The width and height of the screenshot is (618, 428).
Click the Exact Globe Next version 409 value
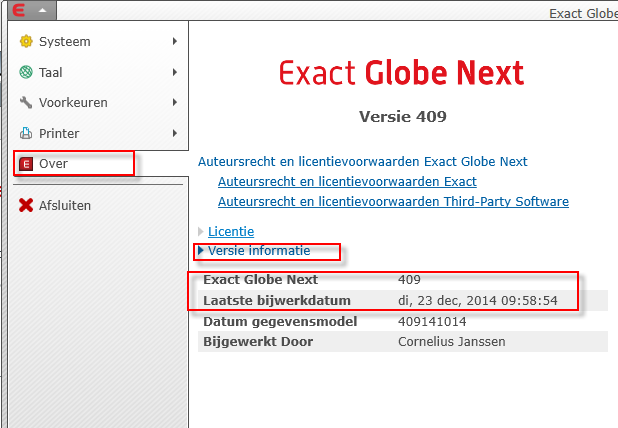pyautogui.click(x=409, y=279)
